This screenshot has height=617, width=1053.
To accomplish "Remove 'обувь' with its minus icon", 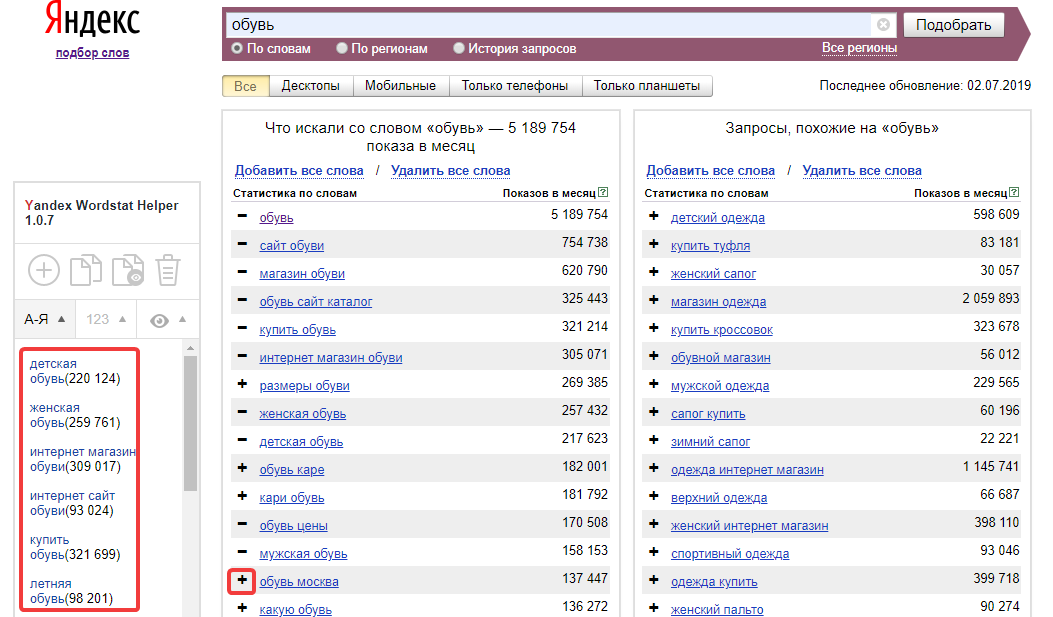I will tap(242, 216).
